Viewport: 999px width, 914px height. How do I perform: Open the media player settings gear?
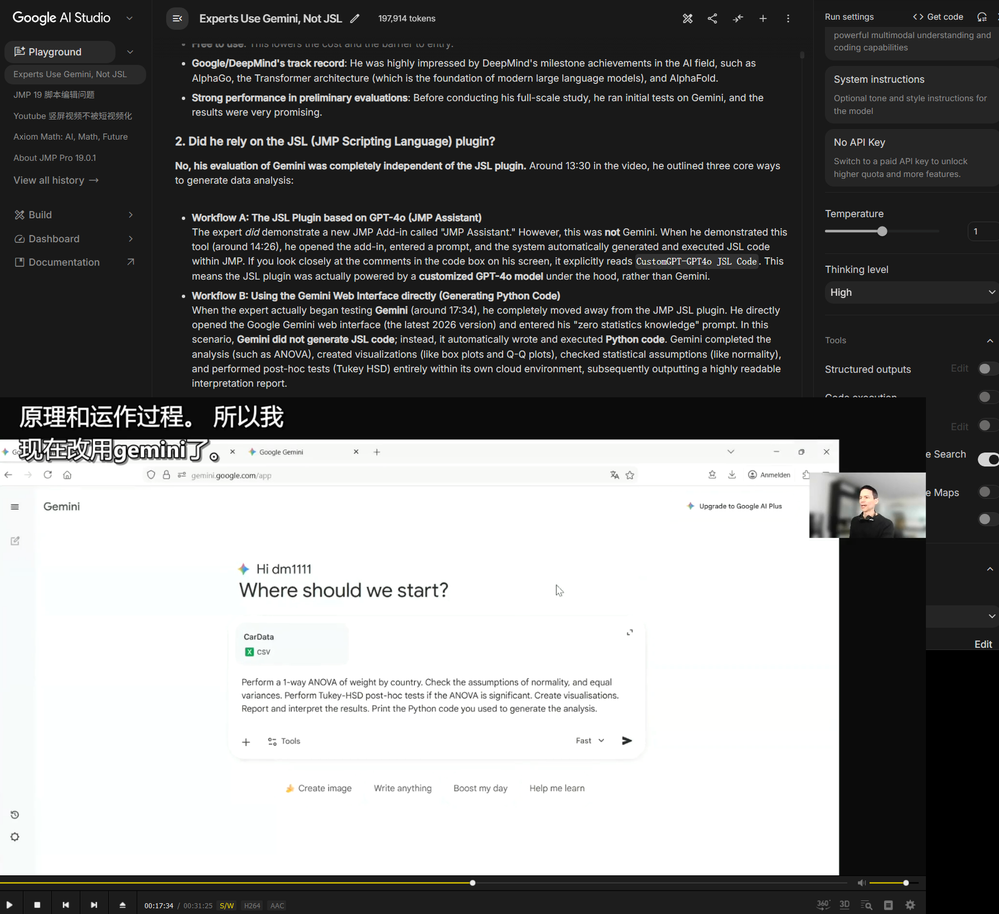coord(910,904)
